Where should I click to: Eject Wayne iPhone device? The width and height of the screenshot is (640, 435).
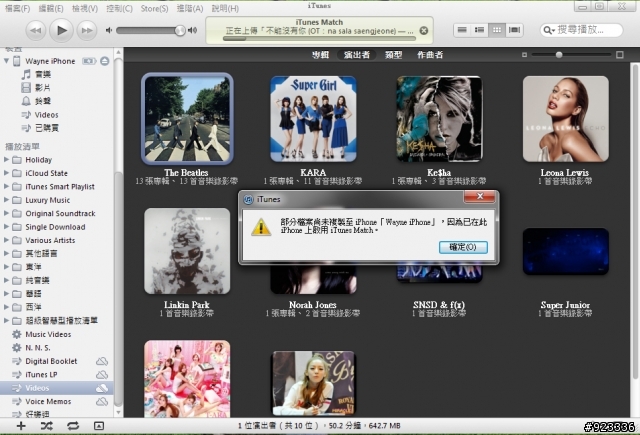coord(105,61)
